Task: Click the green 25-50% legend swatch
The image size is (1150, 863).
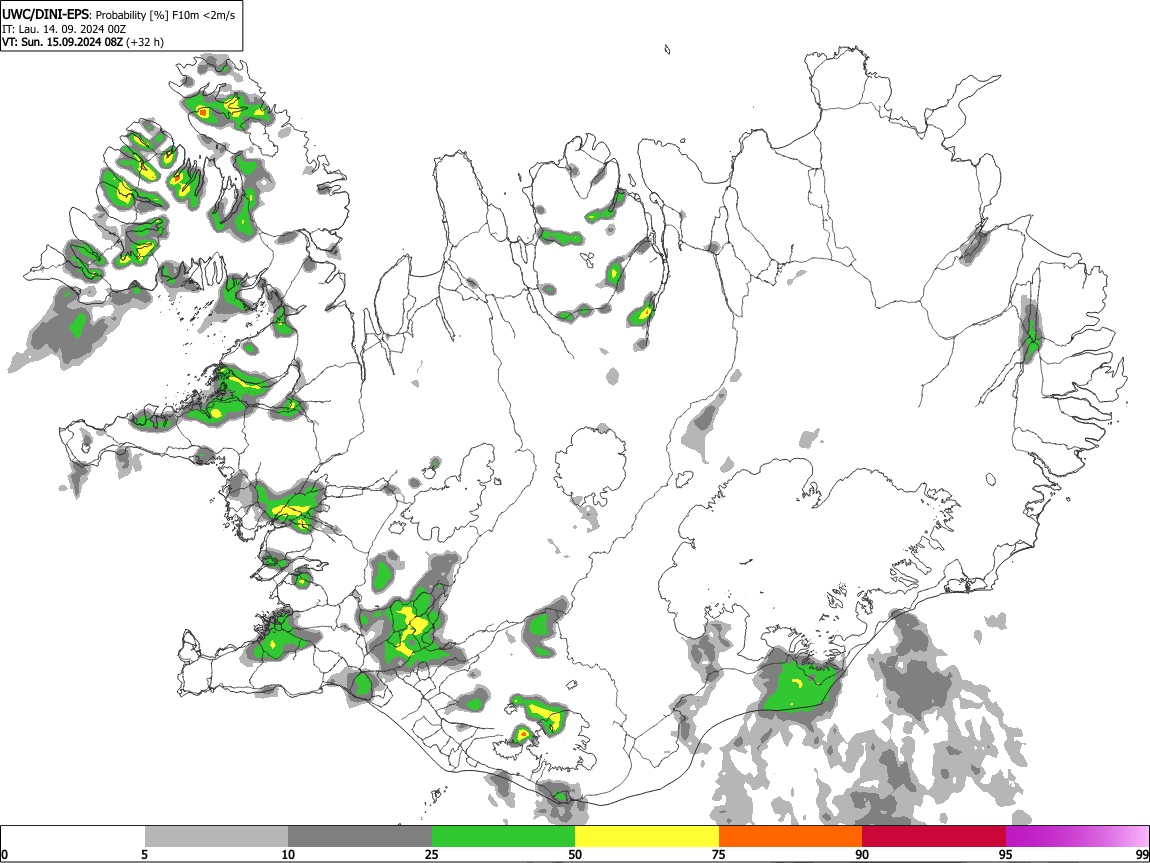Action: pos(503,837)
